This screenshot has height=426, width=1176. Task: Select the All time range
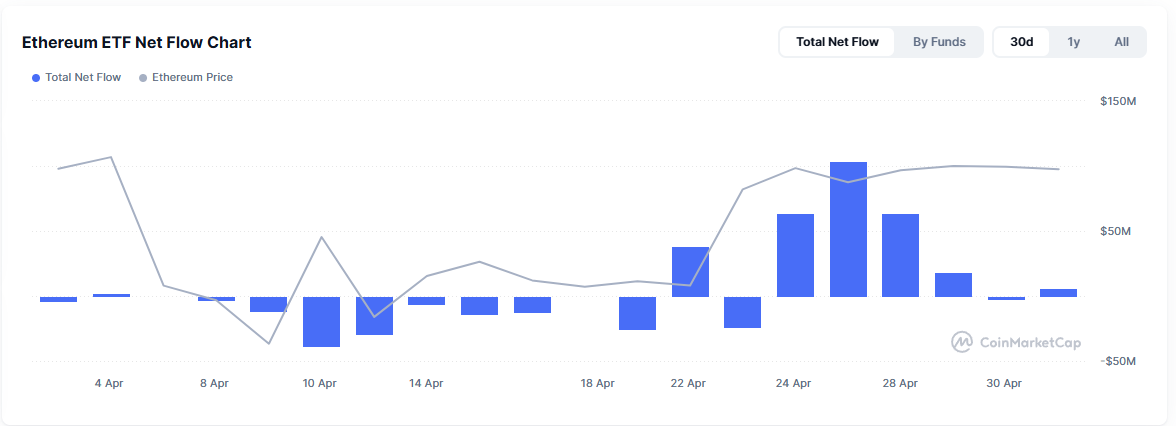[1121, 42]
